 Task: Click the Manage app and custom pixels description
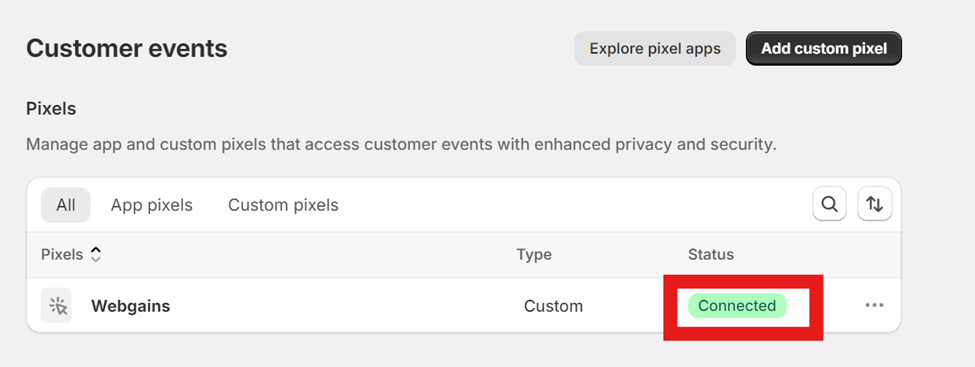pyautogui.click(x=401, y=145)
